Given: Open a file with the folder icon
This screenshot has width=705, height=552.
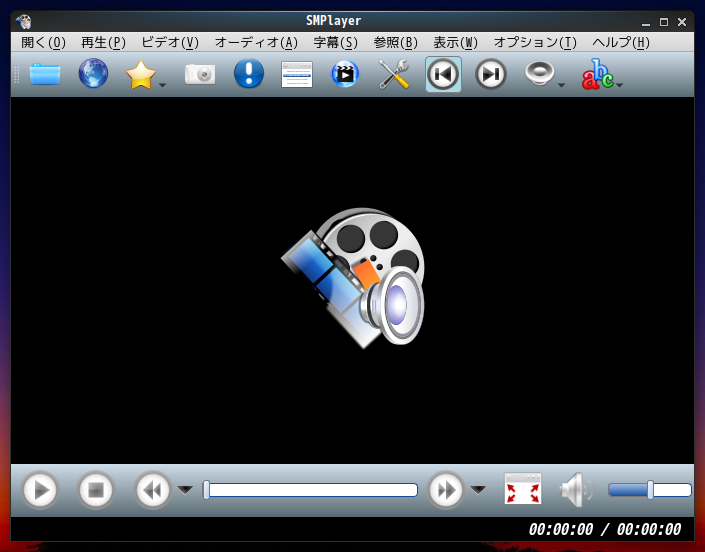Looking at the screenshot, I should pos(45,74).
